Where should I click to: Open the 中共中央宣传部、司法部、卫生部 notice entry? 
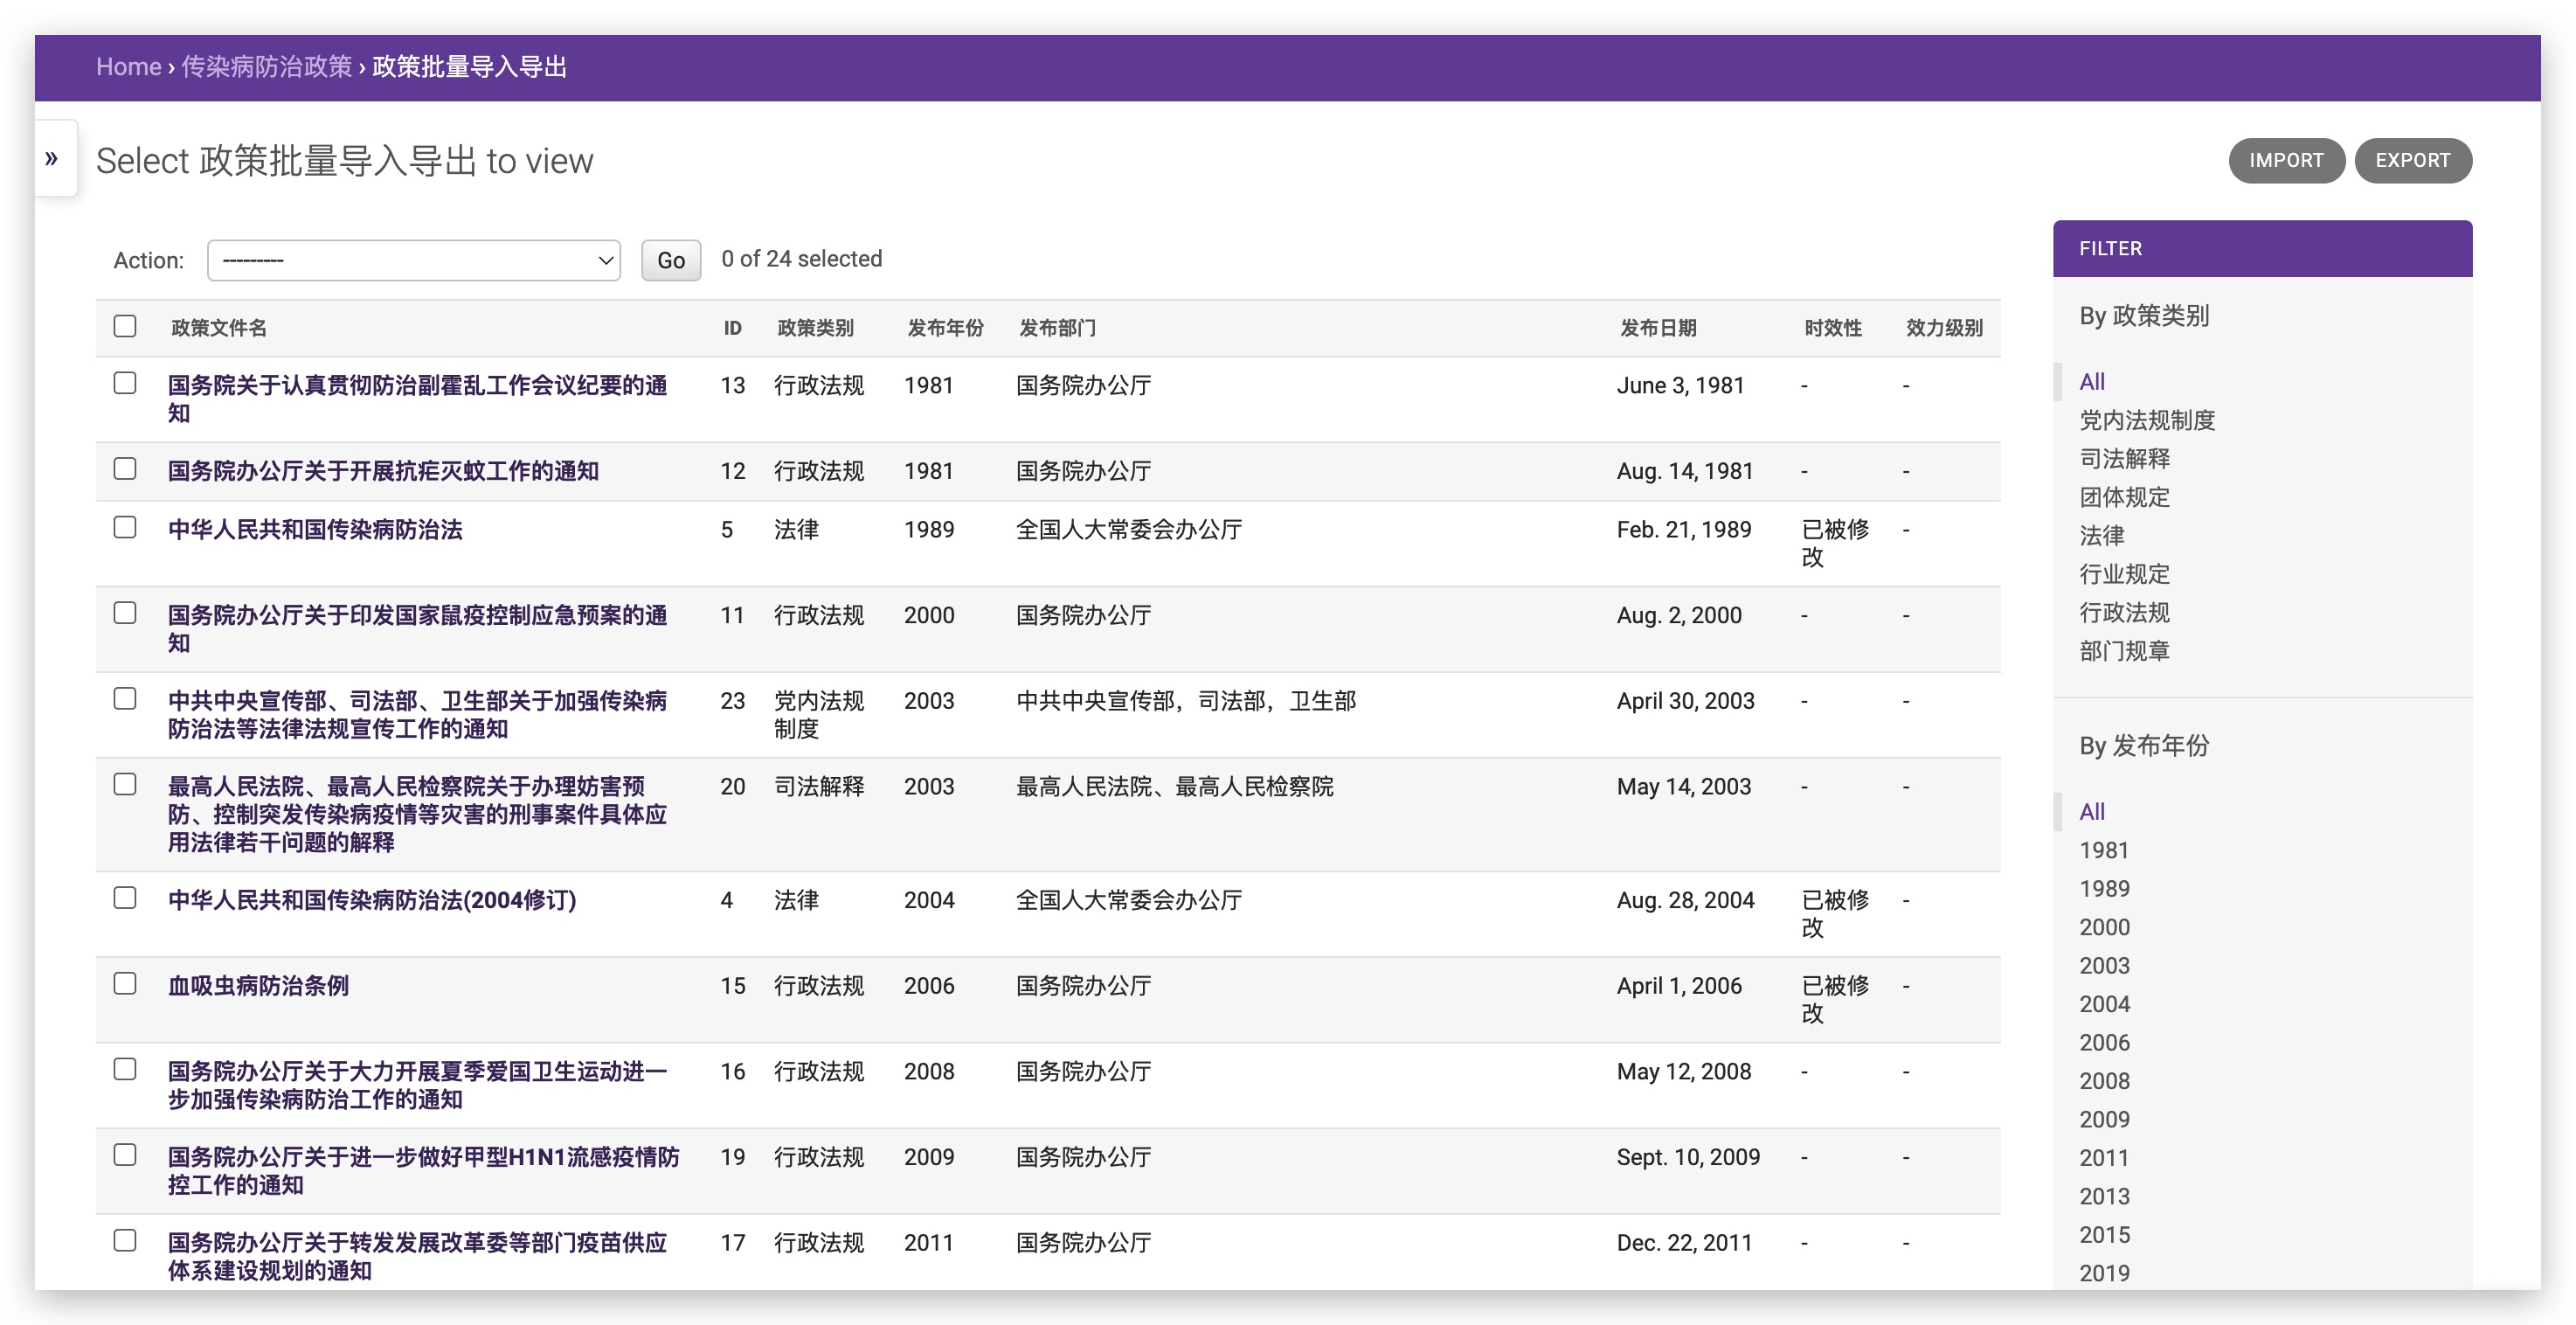[417, 715]
